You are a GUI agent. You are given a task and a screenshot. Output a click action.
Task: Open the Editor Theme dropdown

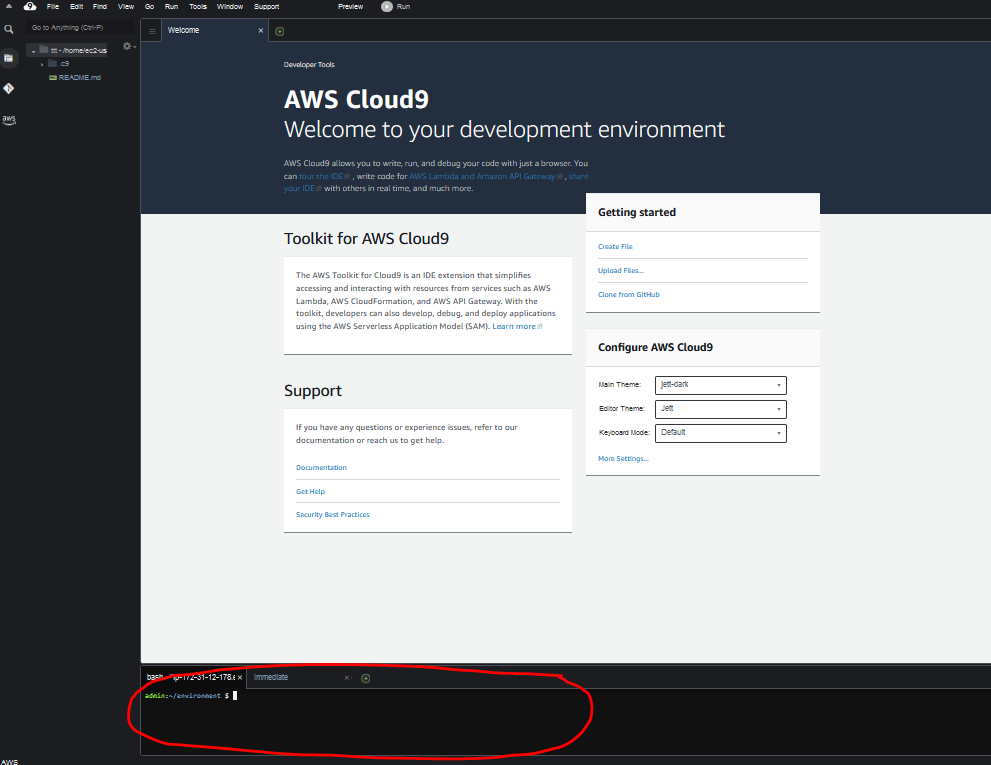(720, 409)
